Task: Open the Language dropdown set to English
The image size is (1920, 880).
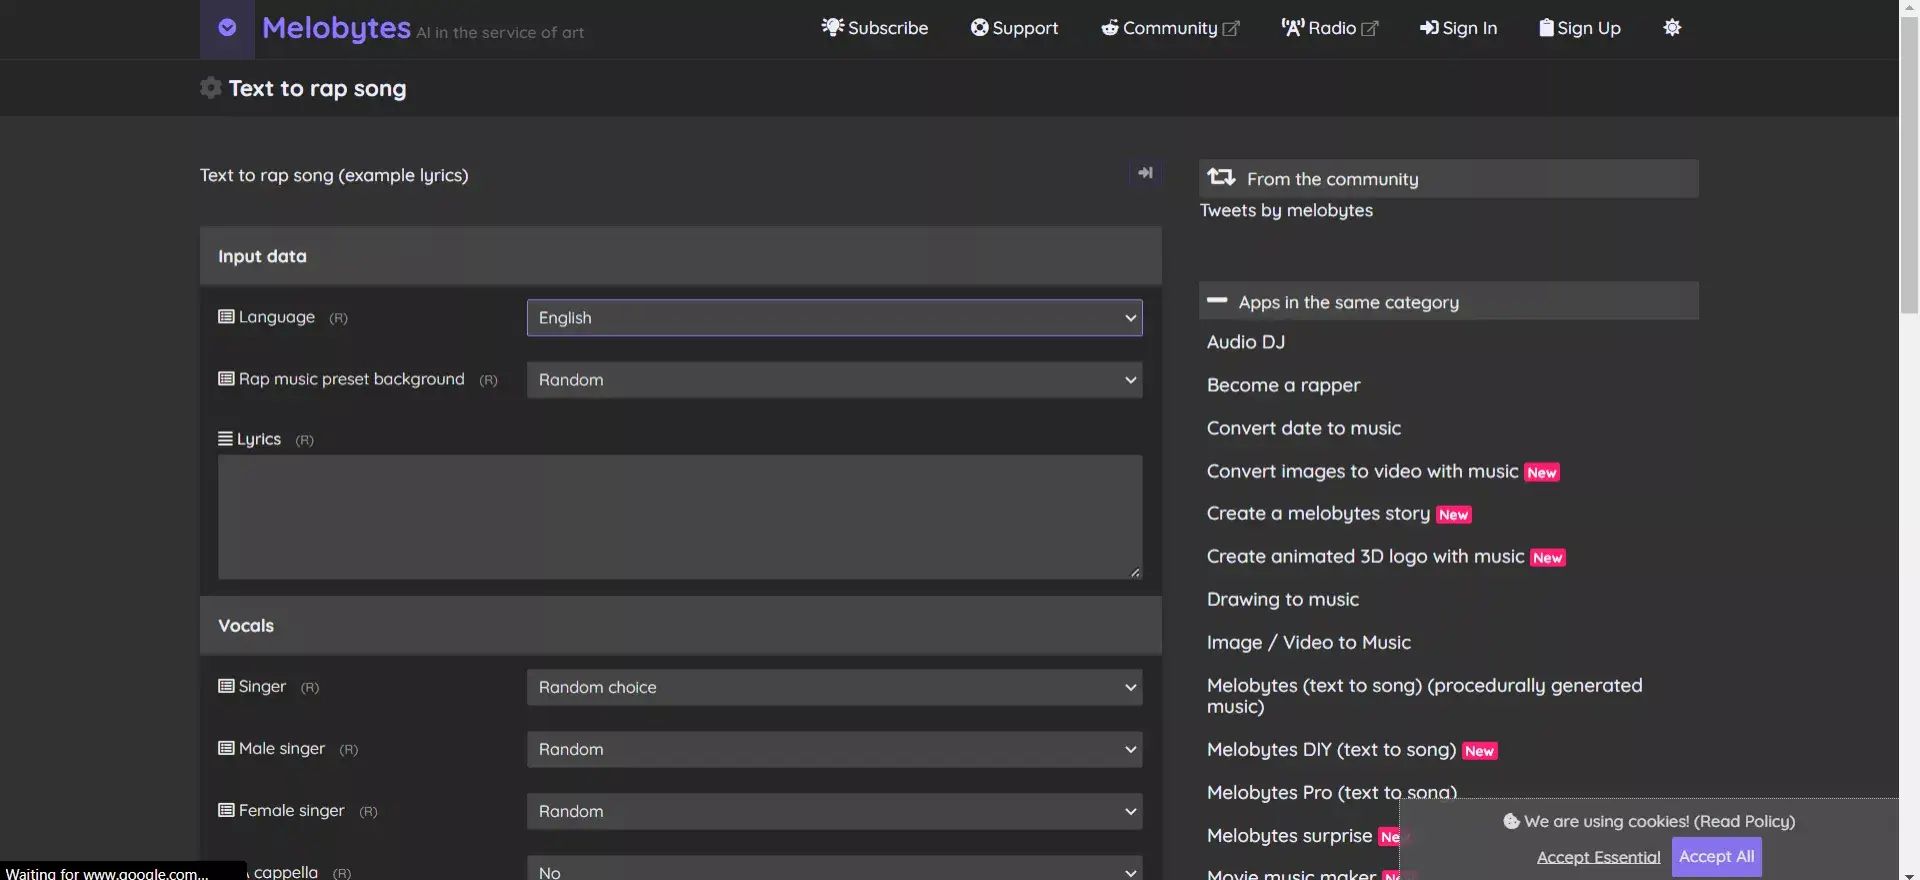Action: 834,318
